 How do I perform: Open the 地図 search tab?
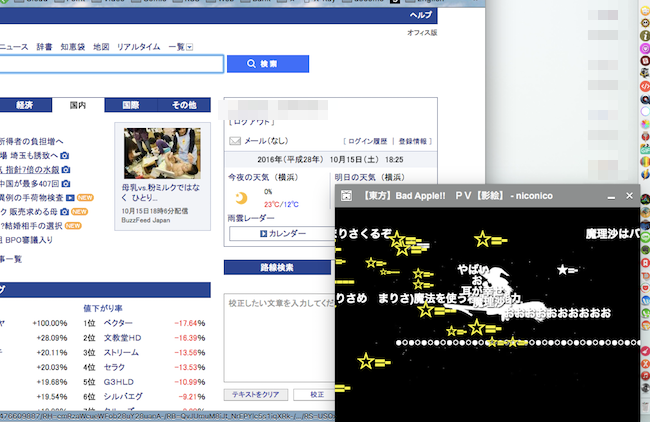click(101, 47)
